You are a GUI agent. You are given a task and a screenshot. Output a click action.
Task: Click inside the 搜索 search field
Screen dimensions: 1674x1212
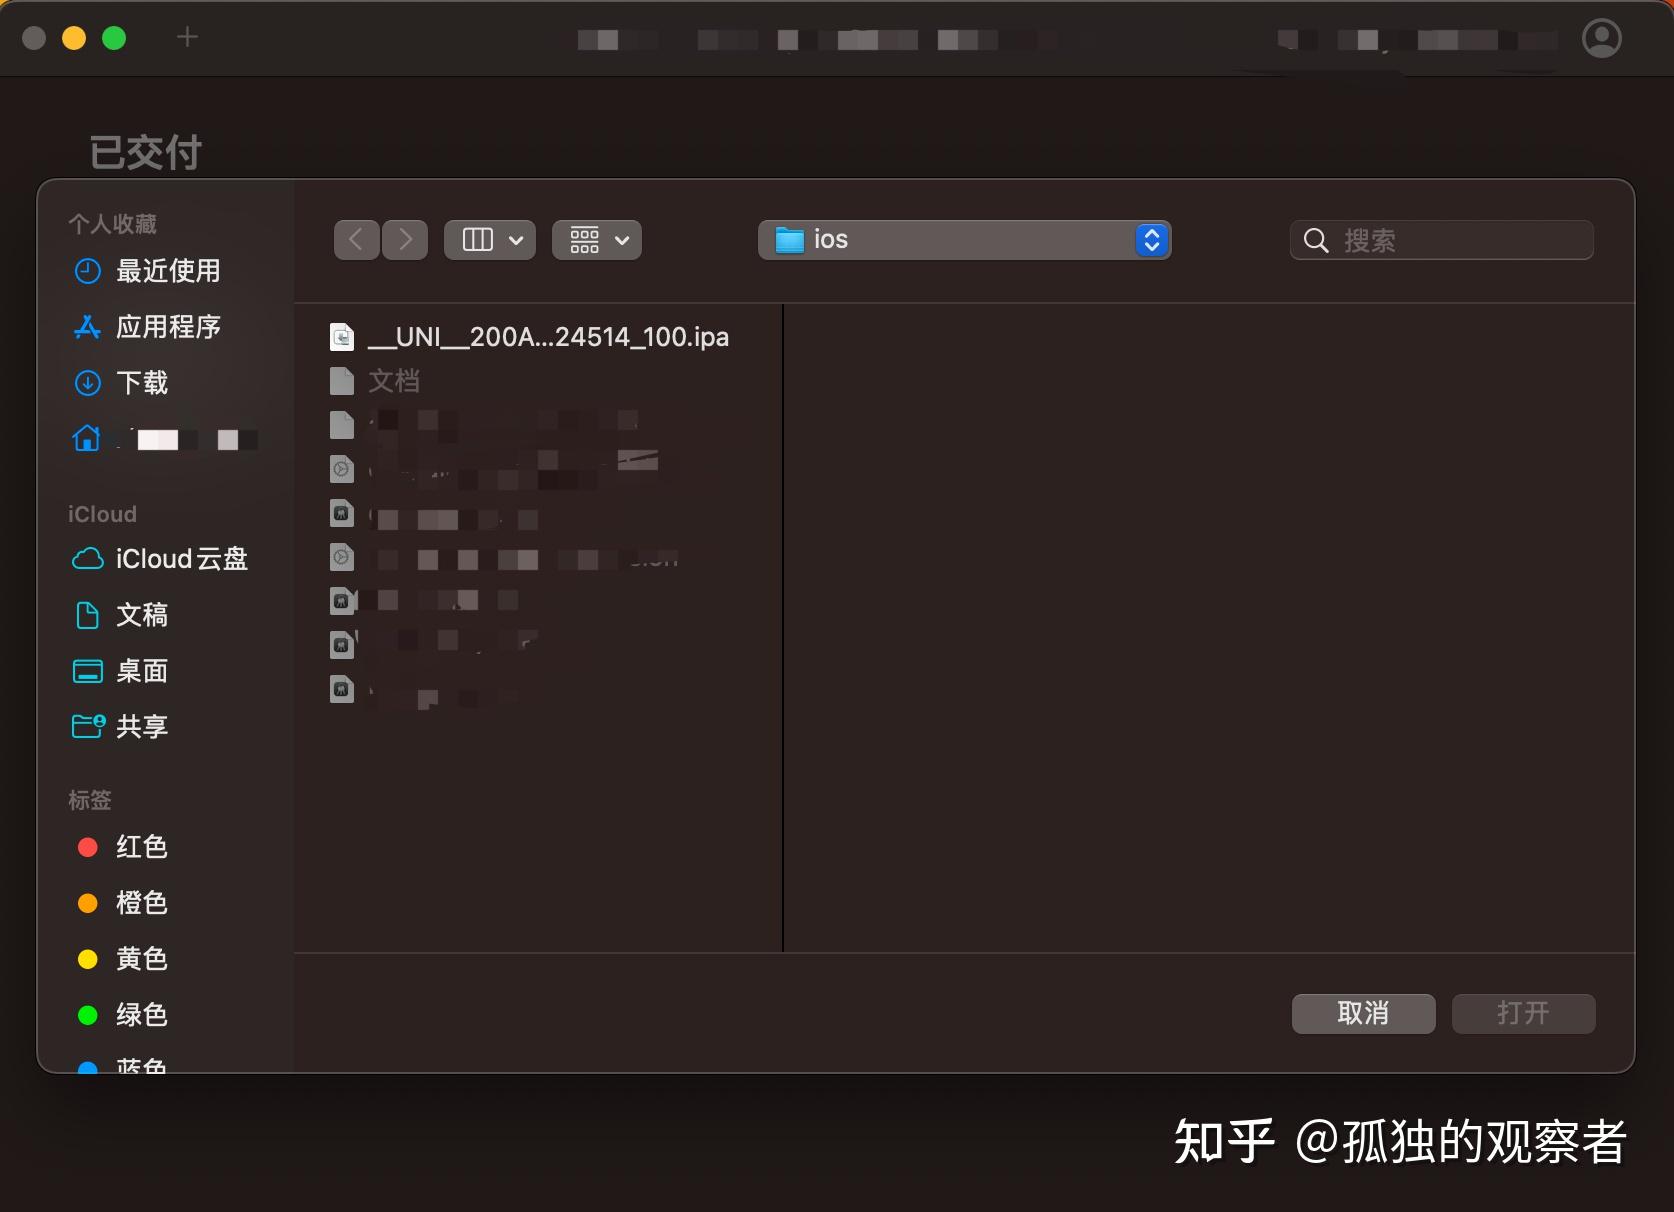click(1440, 240)
